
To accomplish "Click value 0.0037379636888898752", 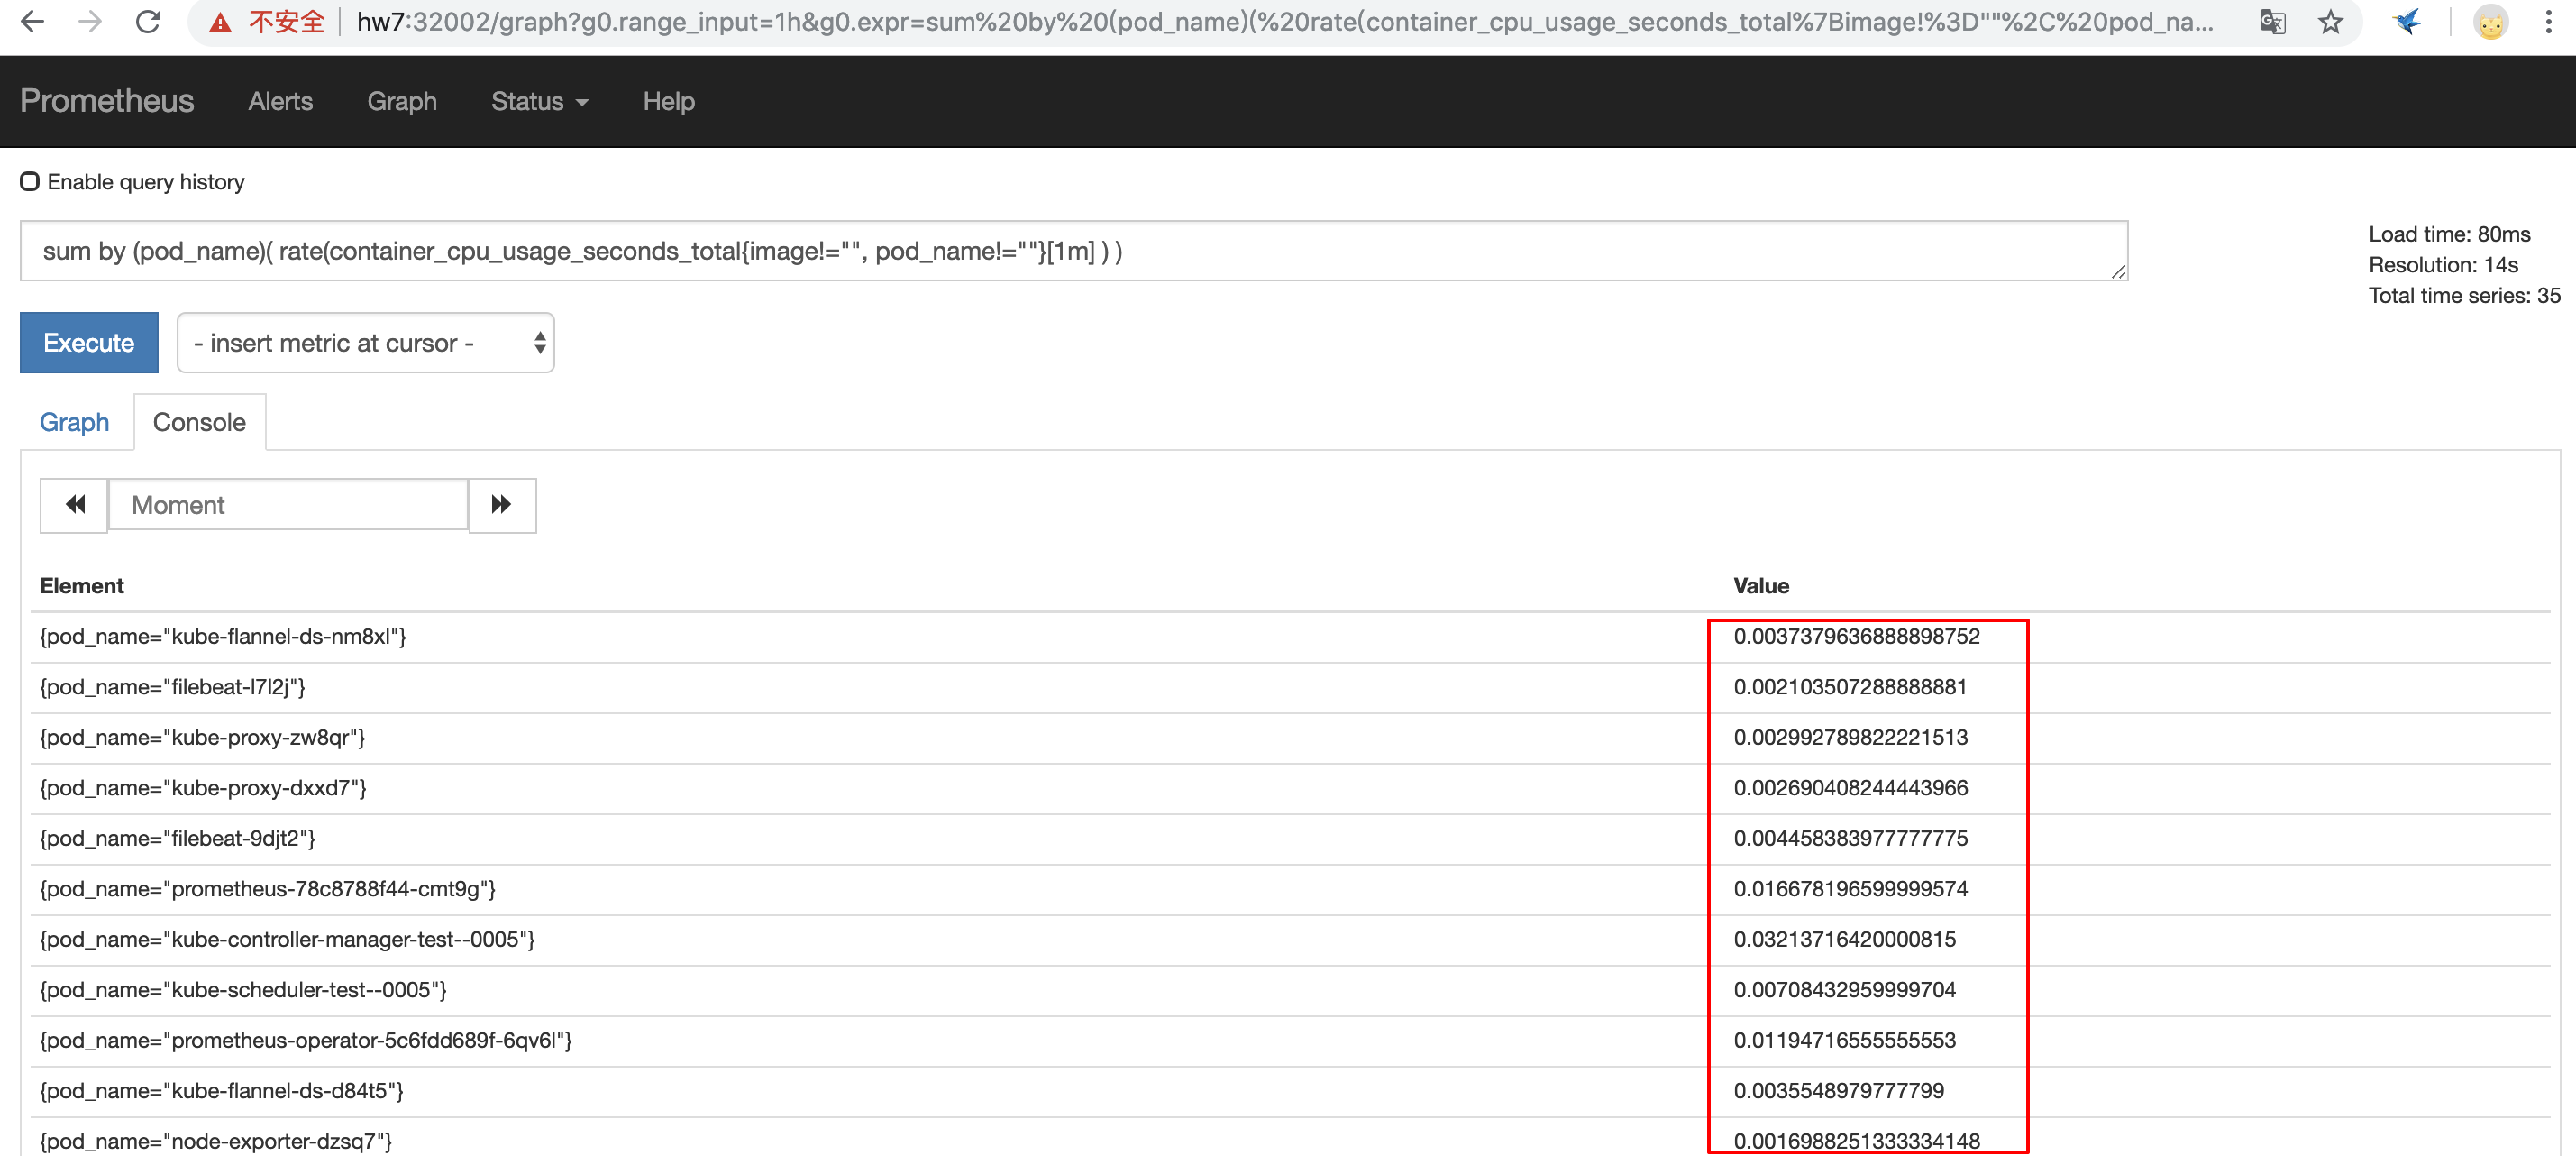I will pyautogui.click(x=1856, y=637).
